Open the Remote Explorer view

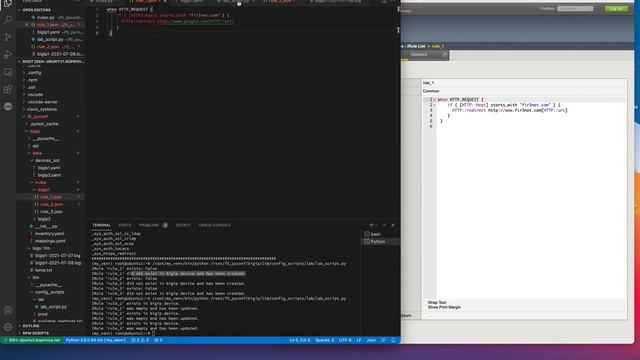click(x=8, y=72)
